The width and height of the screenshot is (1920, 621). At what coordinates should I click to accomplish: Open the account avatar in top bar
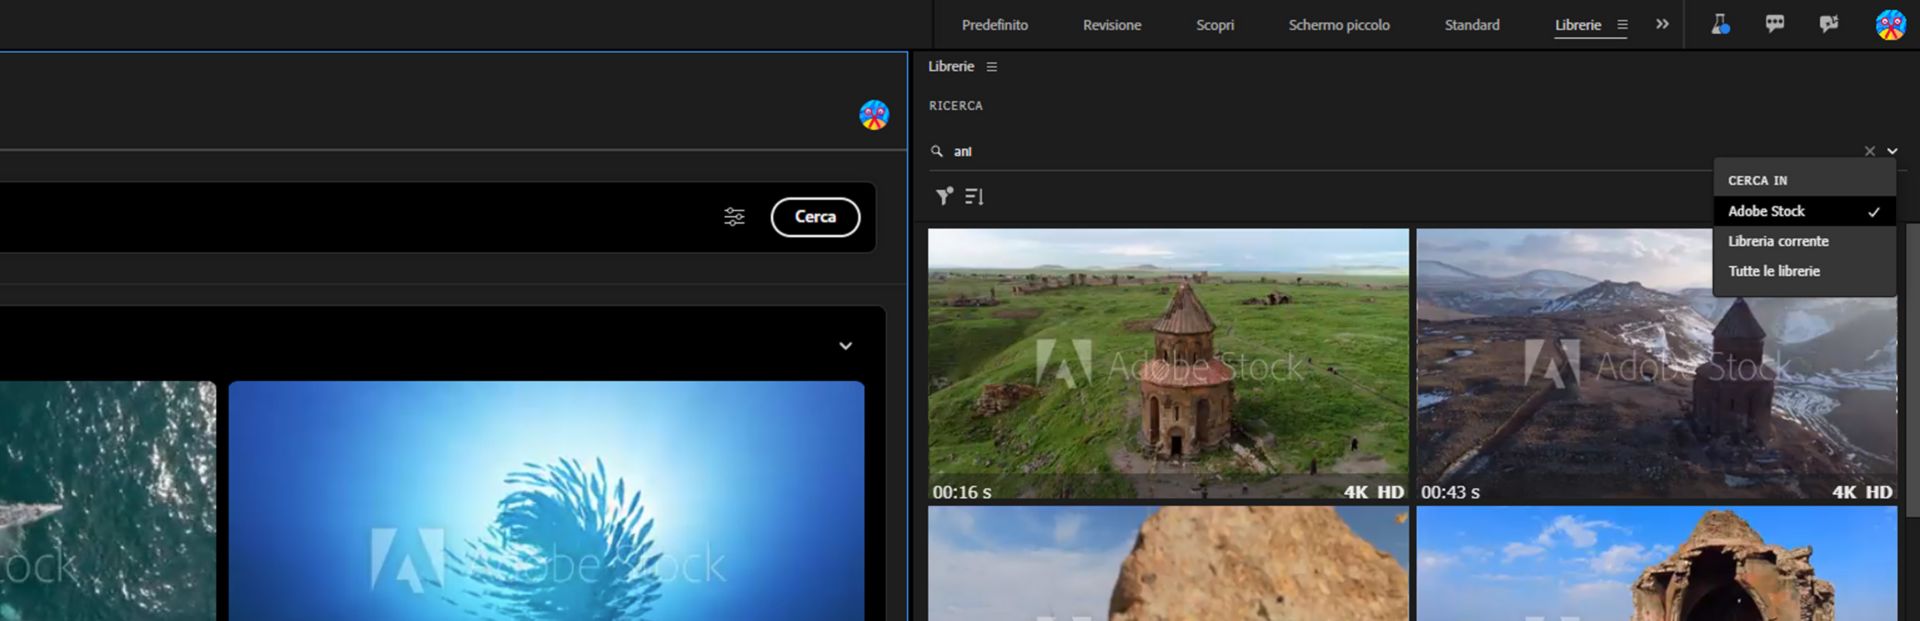click(x=1890, y=25)
